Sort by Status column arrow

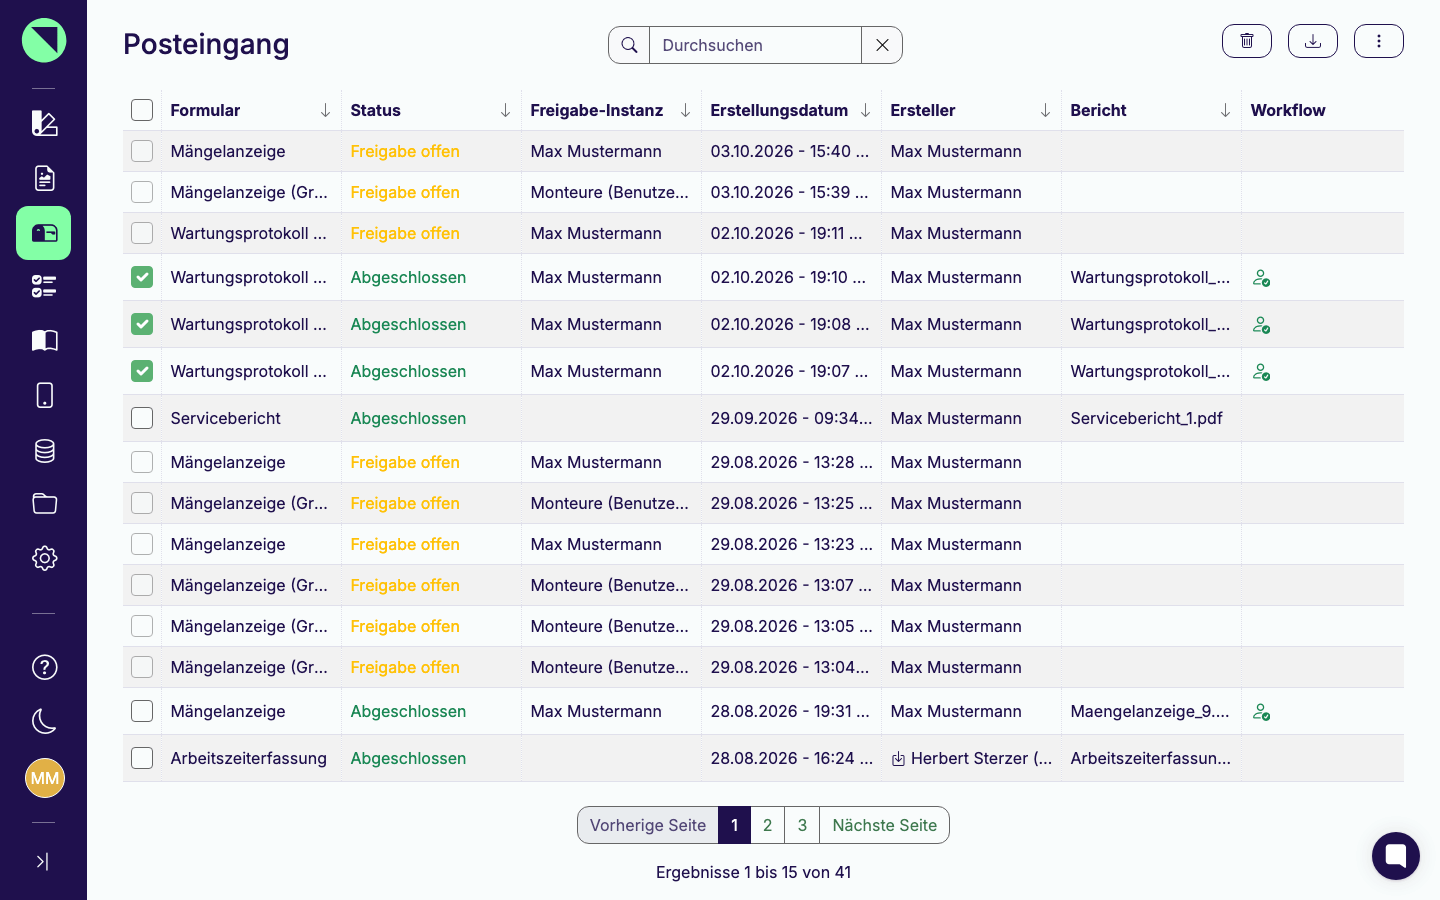(505, 110)
